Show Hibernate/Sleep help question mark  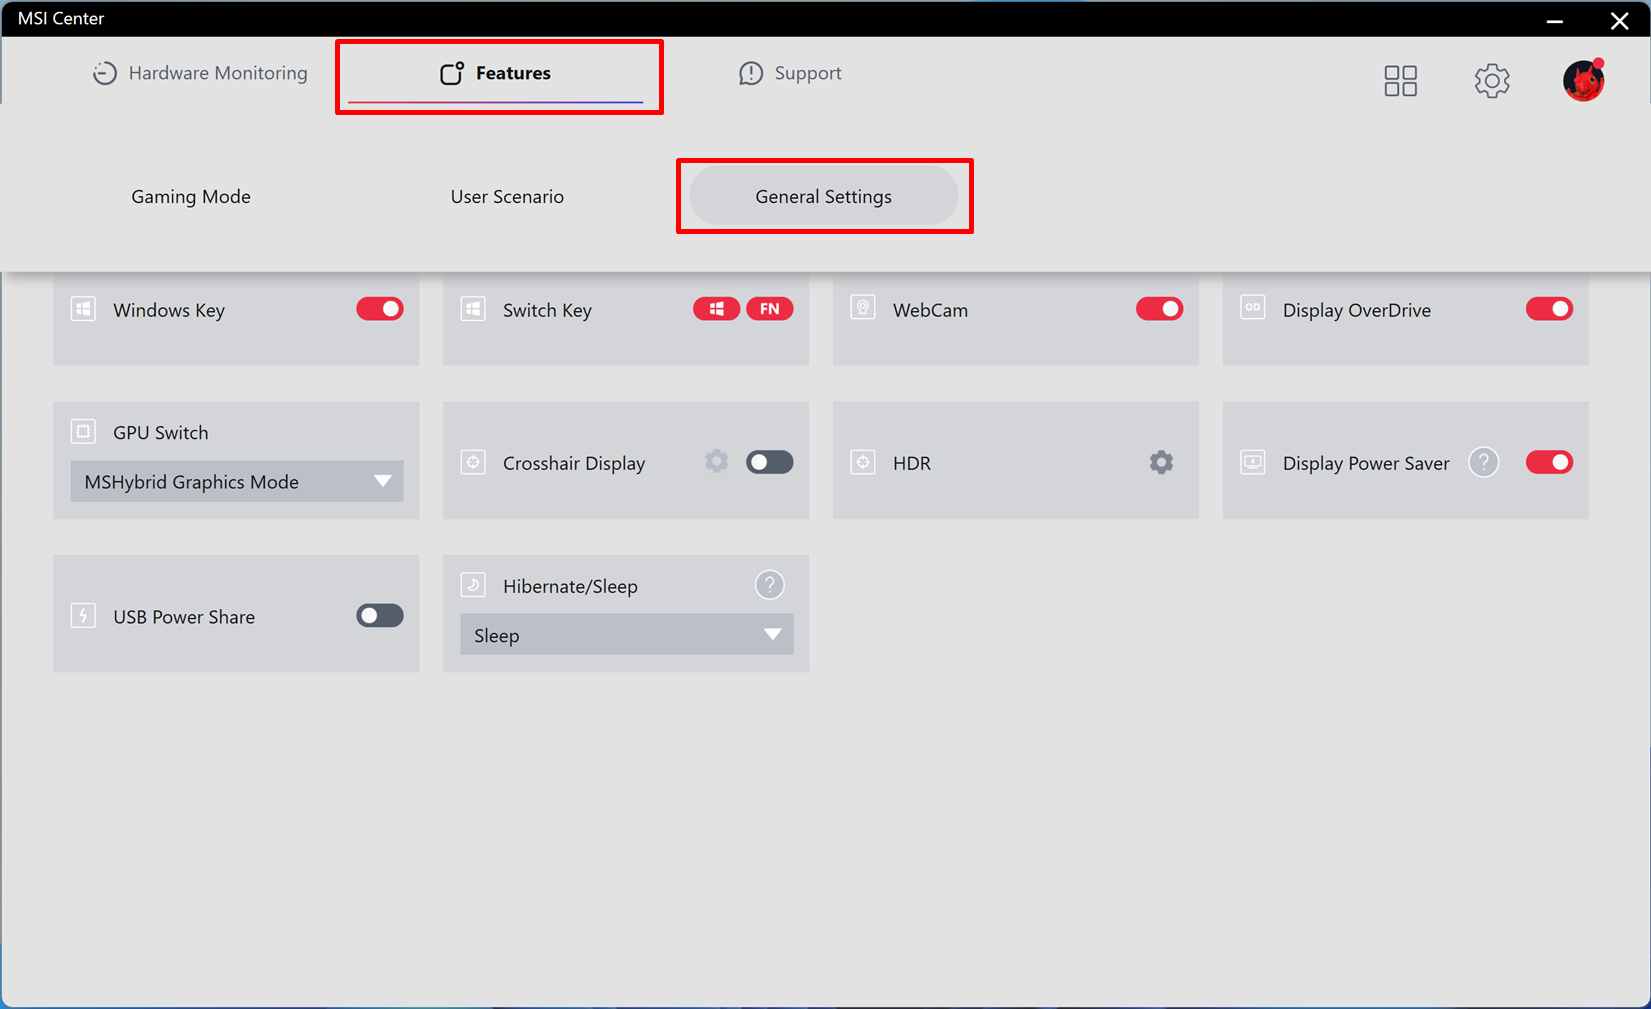coord(769,585)
